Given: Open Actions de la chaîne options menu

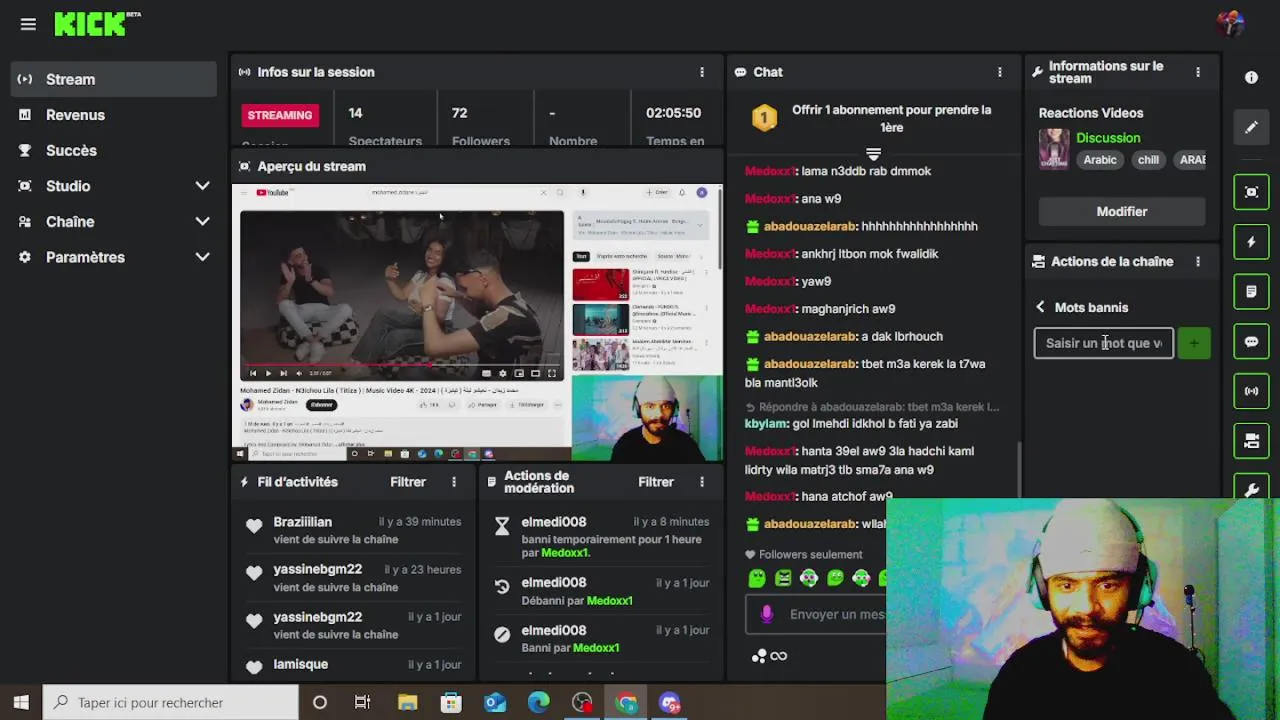Looking at the screenshot, I should click(x=1198, y=262).
